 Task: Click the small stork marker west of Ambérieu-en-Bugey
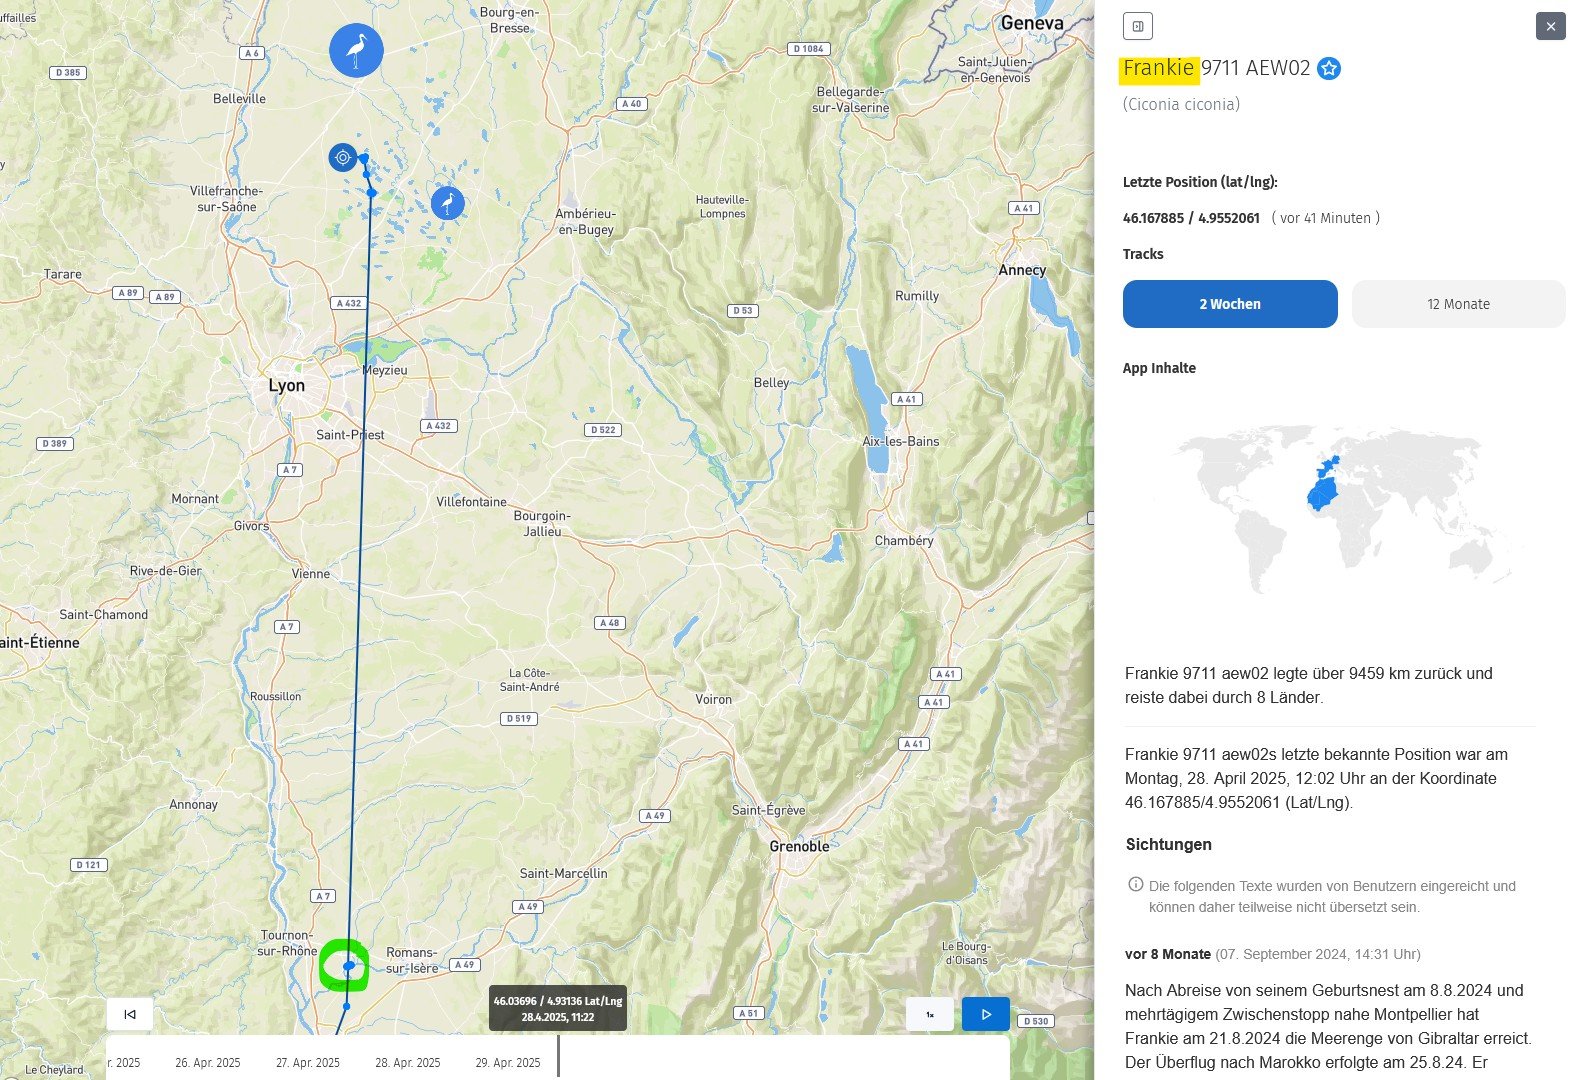[448, 203]
